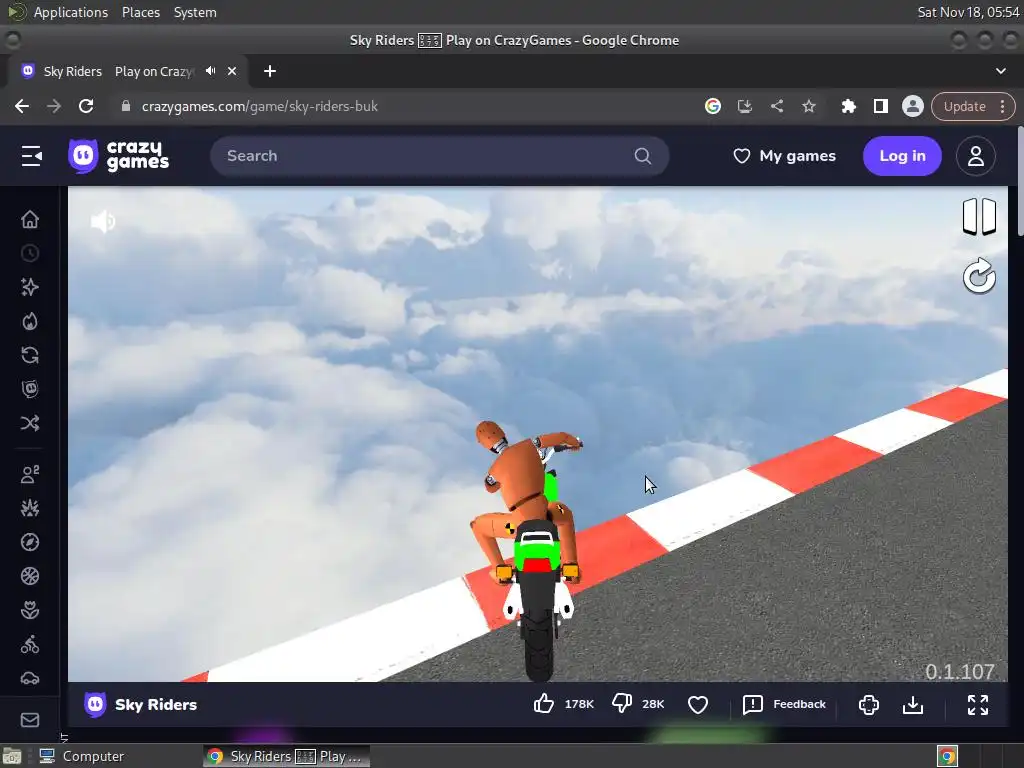Open Chrome three-dot menu

(x=1003, y=106)
